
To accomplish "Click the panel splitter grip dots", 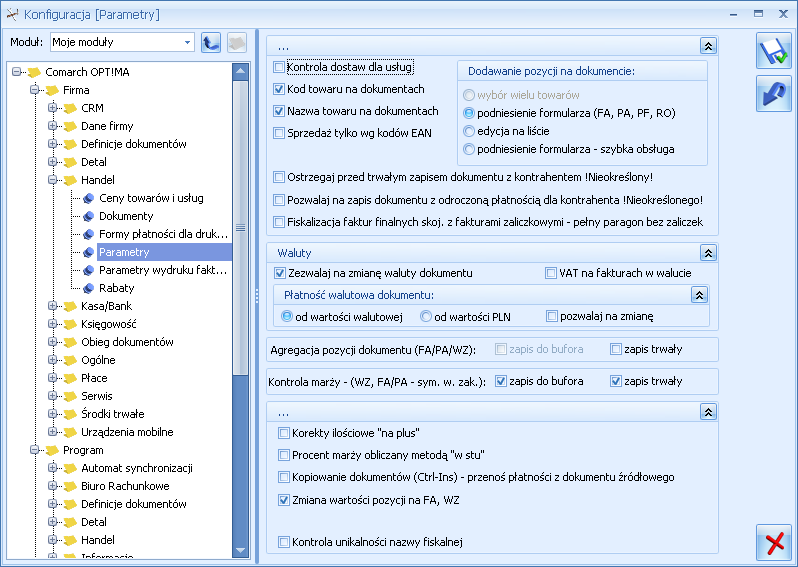I will (257, 297).
